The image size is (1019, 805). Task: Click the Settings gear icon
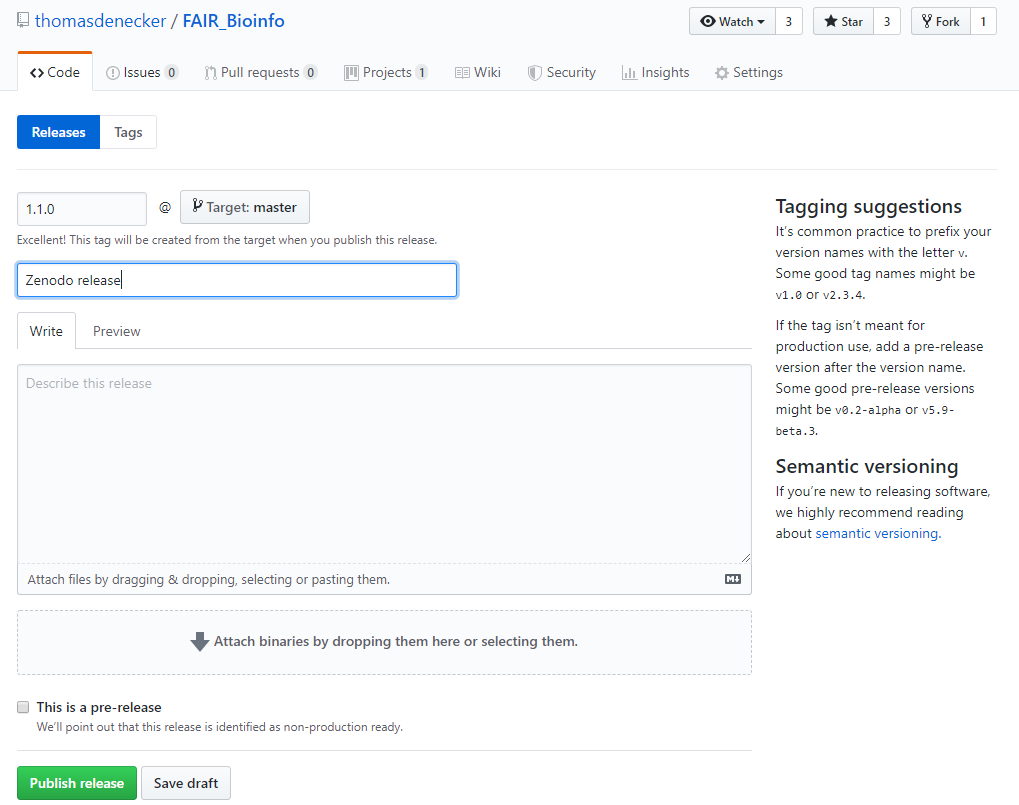[x=722, y=73]
